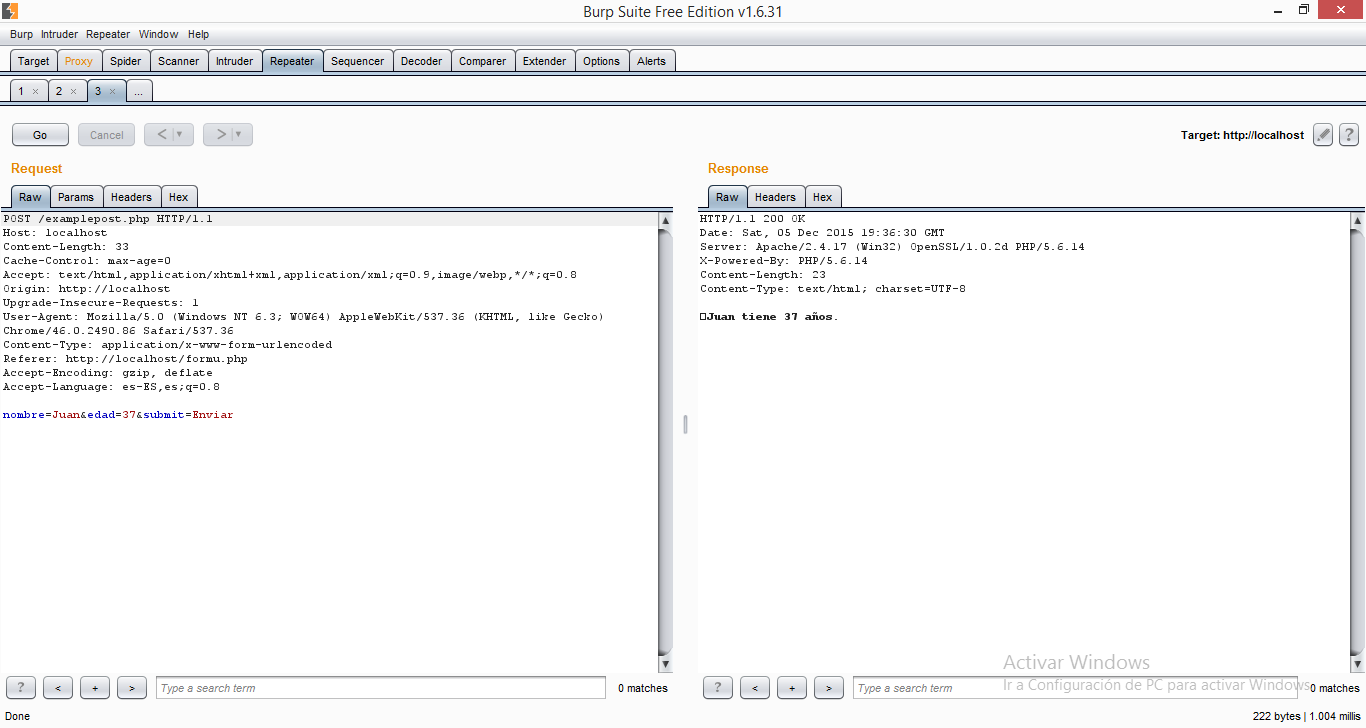Click the pane splitter handle between request and response
1366x728 pixels.
(685, 424)
